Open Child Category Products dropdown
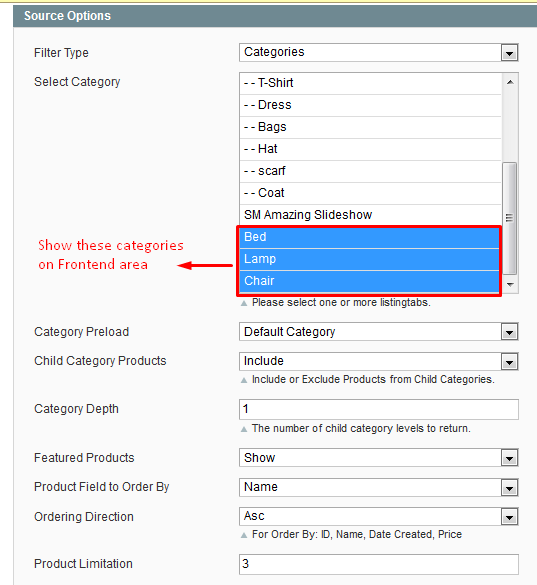Viewport: 537px width, 585px height. click(378, 361)
